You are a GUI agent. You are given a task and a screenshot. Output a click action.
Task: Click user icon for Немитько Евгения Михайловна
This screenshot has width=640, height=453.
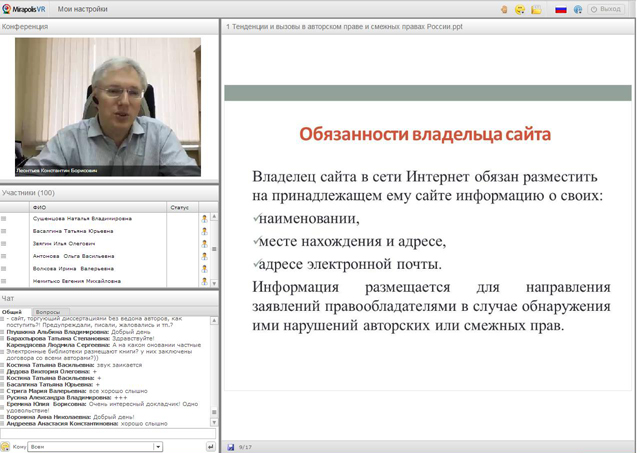(204, 281)
